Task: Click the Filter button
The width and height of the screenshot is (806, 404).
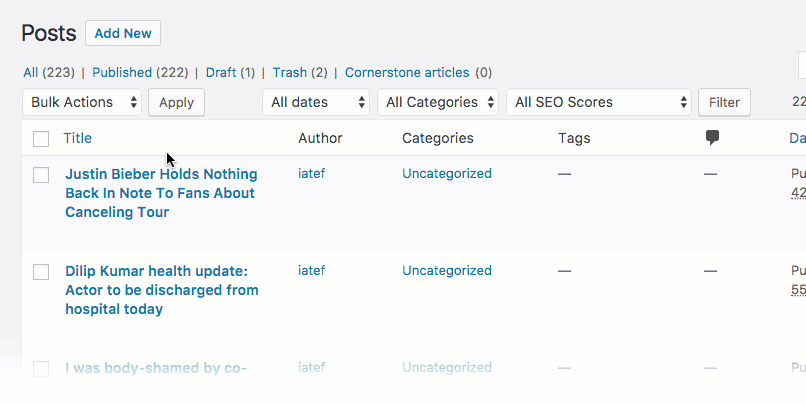Action: 724,102
